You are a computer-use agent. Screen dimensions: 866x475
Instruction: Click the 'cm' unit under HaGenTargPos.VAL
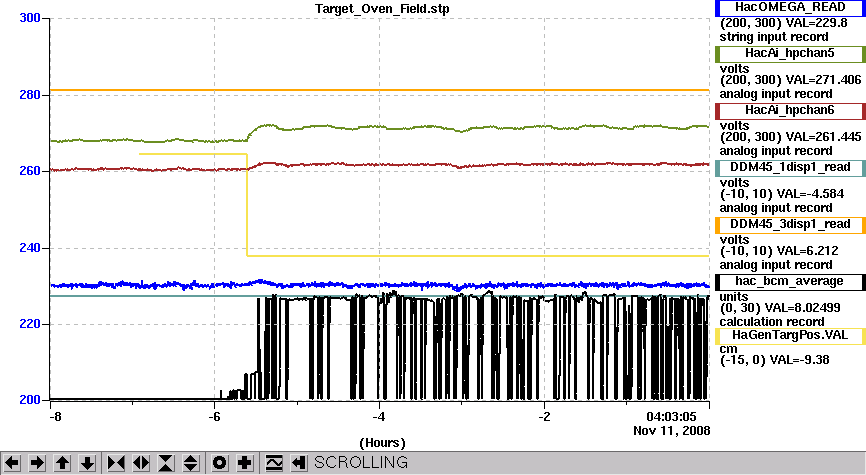(728, 349)
